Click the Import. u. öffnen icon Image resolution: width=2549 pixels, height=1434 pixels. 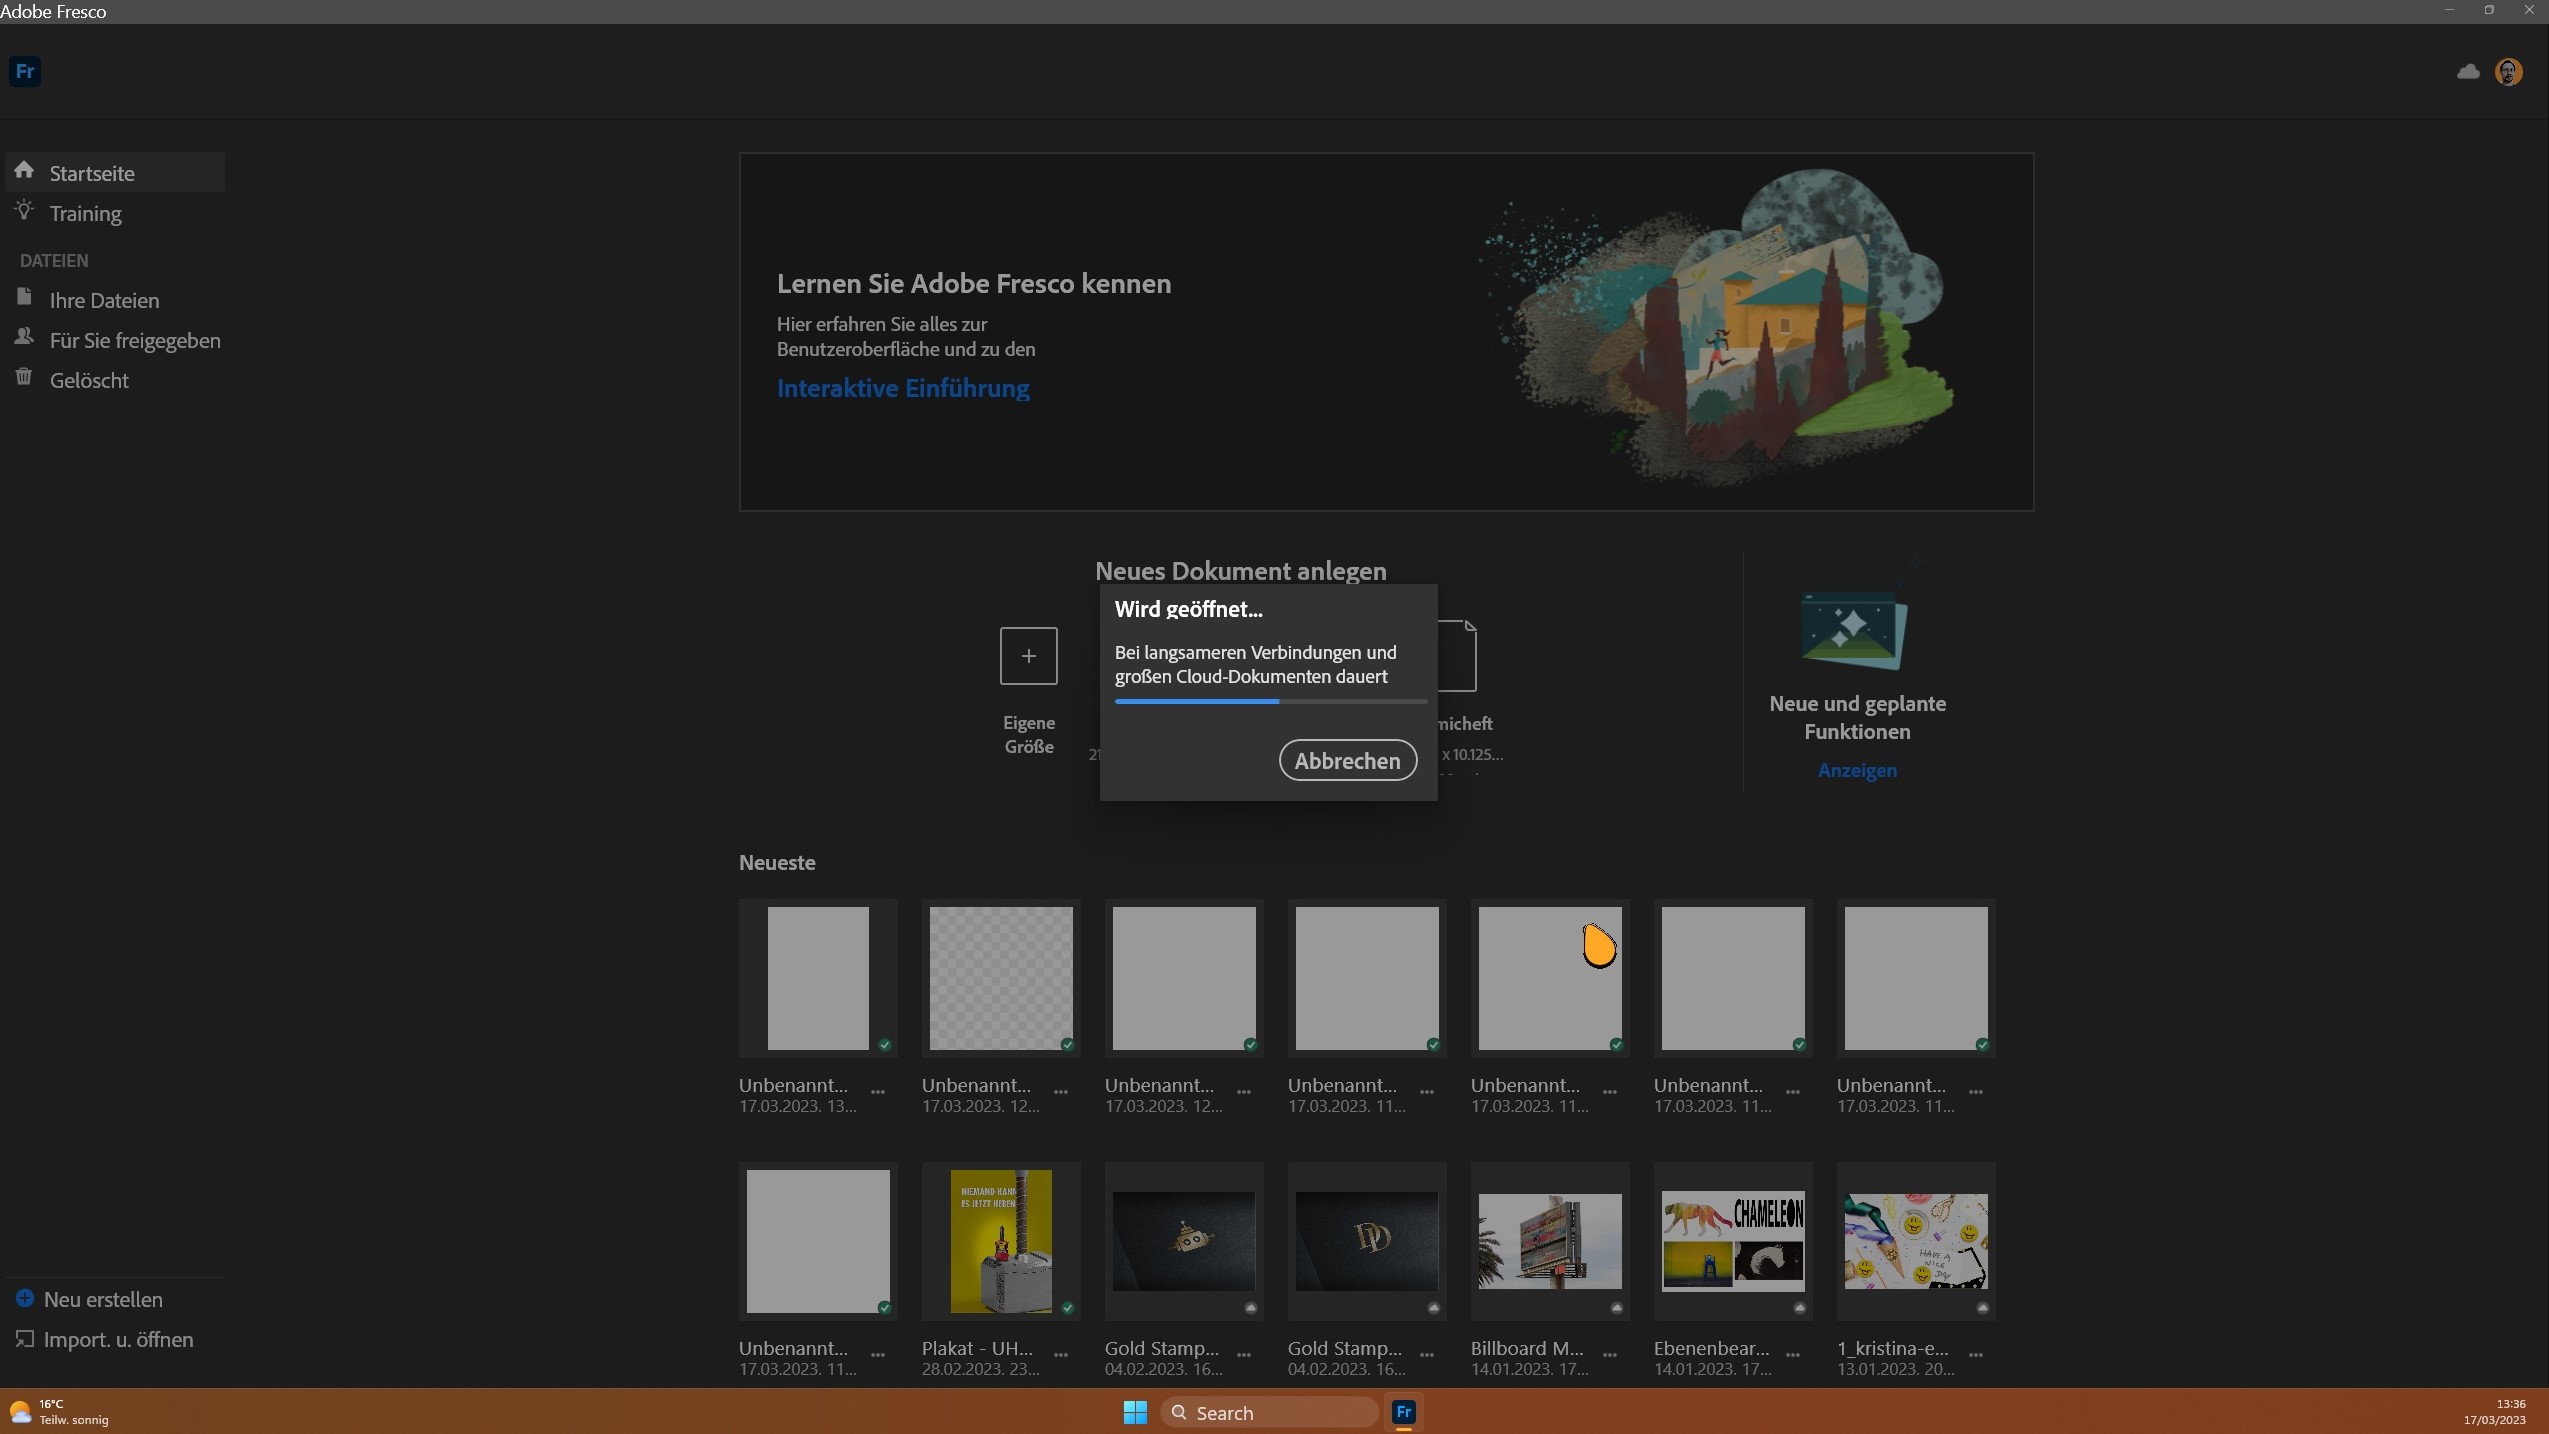tap(26, 1340)
